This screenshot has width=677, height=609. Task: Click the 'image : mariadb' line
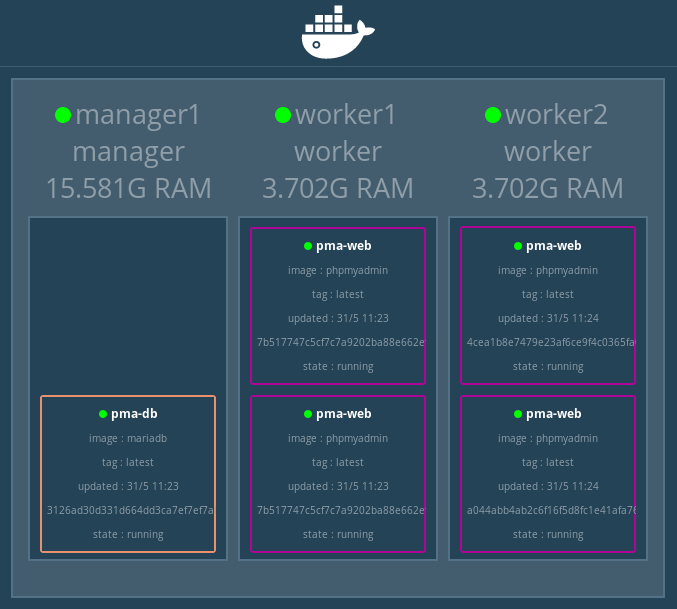click(x=128, y=438)
